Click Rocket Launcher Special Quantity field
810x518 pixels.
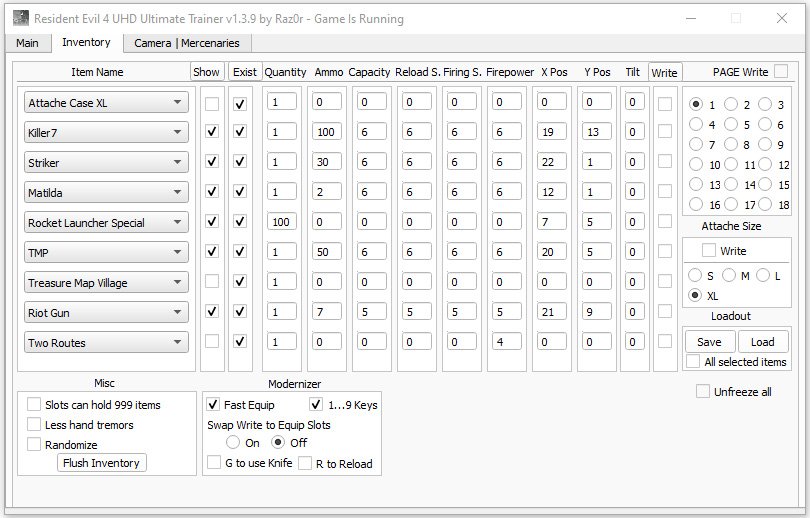tap(282, 222)
